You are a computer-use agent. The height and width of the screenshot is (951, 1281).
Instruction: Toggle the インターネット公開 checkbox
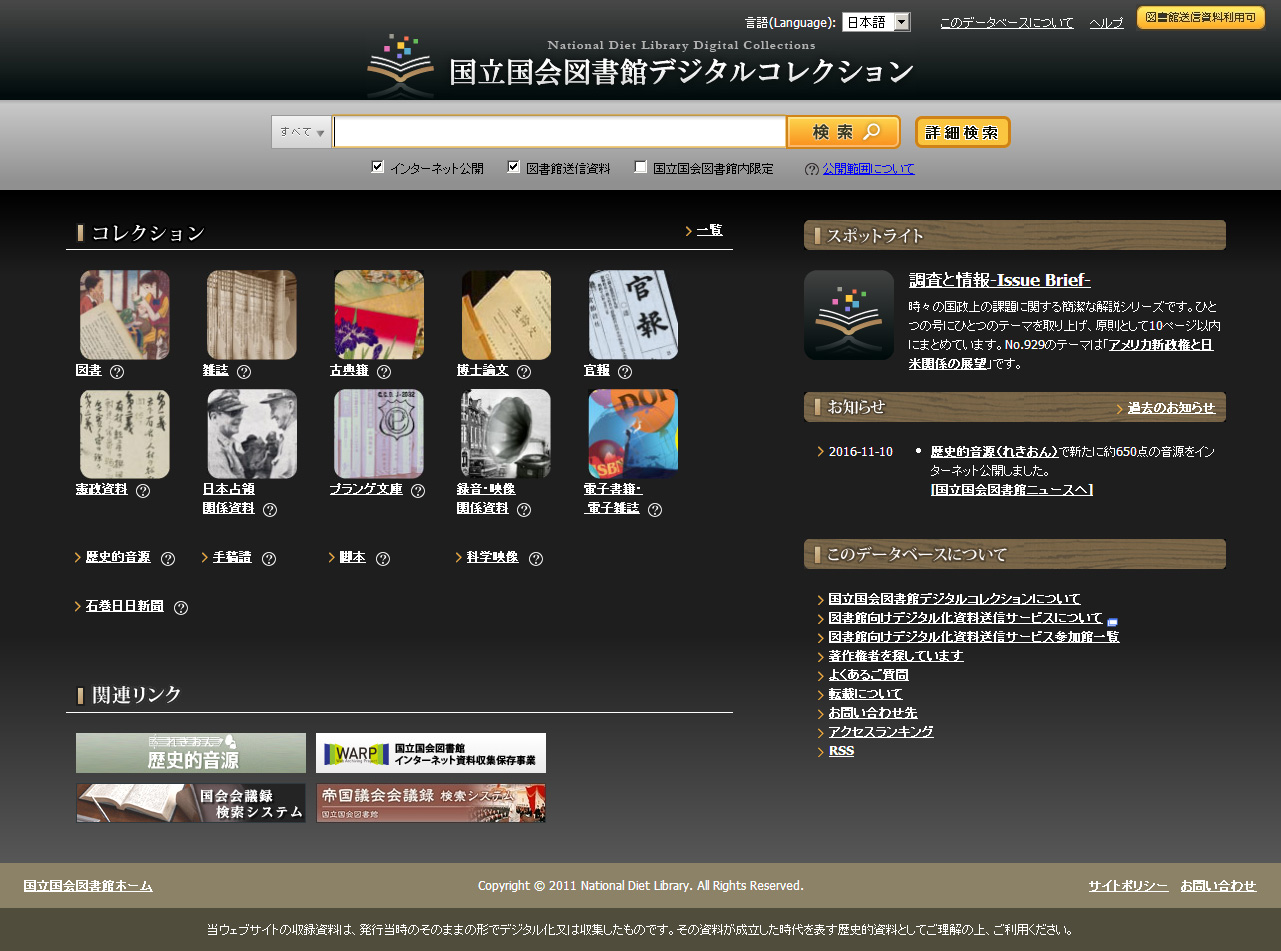378,167
